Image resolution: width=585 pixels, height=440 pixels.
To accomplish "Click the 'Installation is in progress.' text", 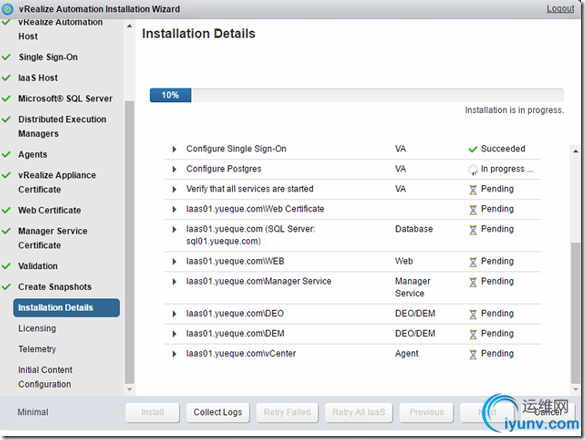I will click(x=514, y=110).
